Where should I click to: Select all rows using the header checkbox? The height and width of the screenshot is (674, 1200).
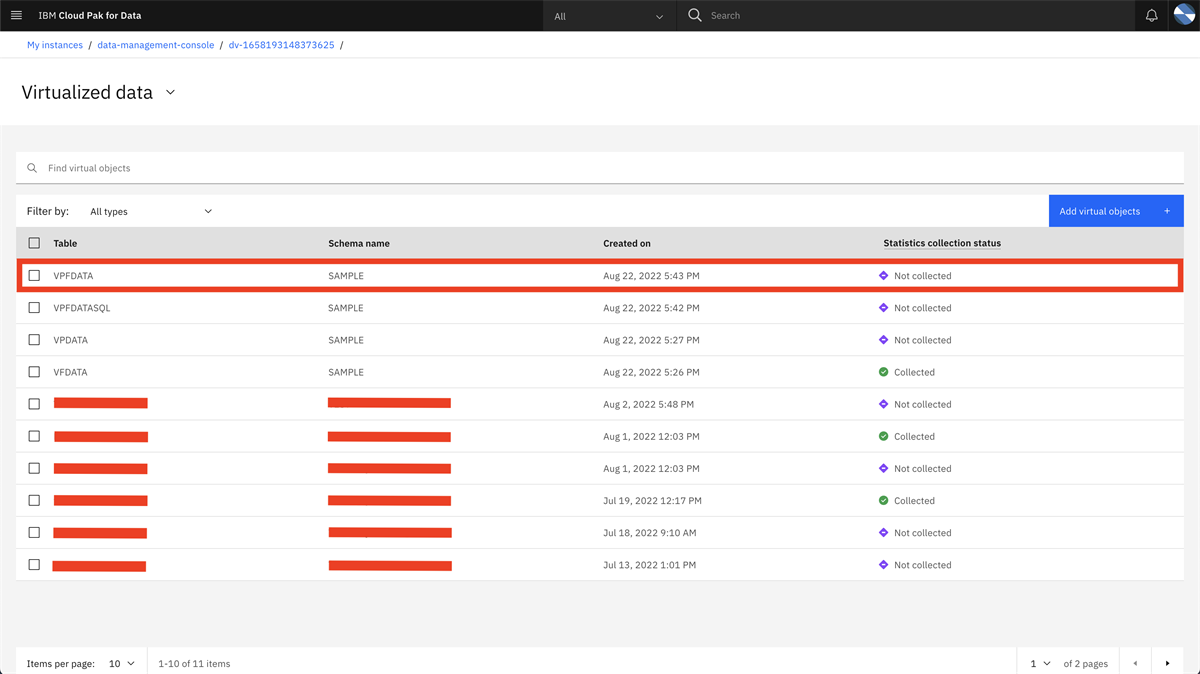tap(33, 242)
